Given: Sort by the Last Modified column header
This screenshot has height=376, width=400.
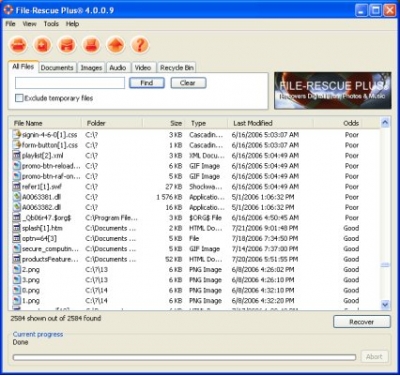Looking at the screenshot, I should (x=271, y=123).
